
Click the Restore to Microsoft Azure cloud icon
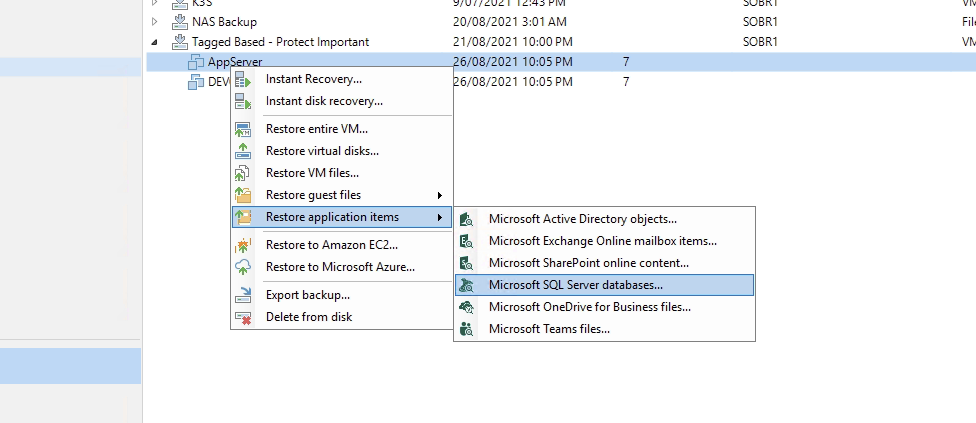tap(243, 267)
